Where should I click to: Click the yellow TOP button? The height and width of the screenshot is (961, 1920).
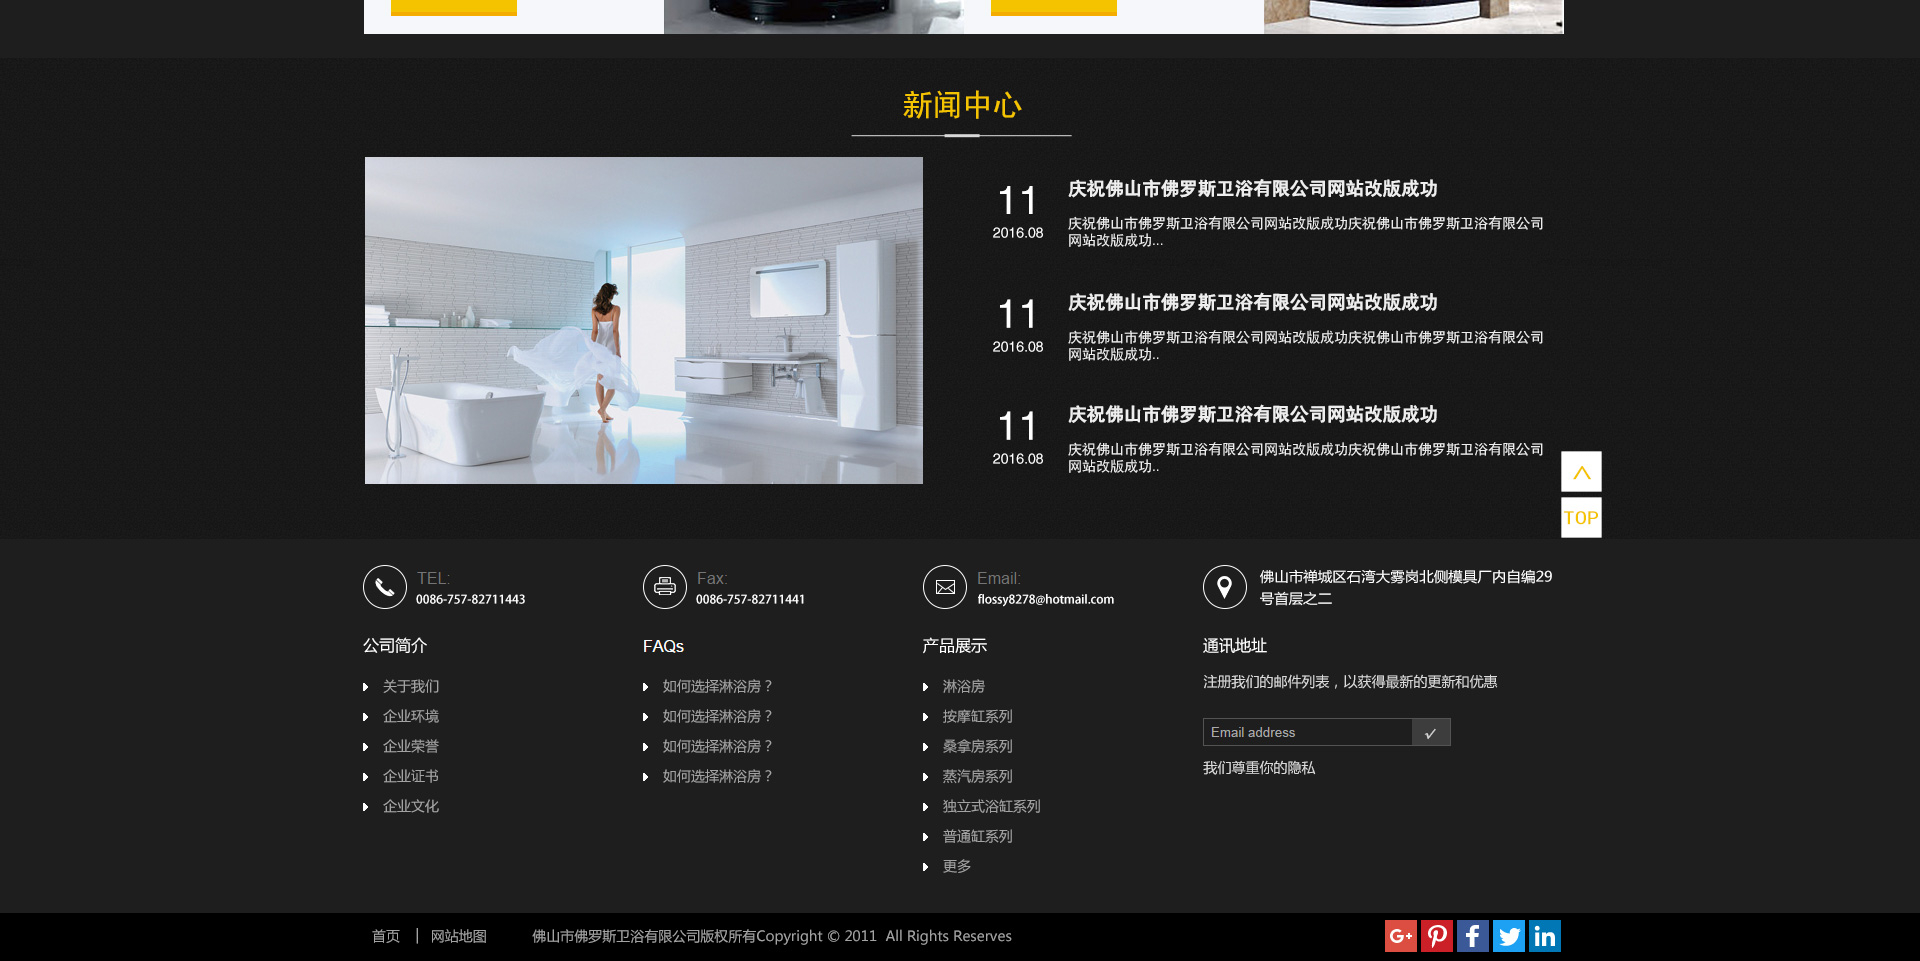(x=1581, y=518)
